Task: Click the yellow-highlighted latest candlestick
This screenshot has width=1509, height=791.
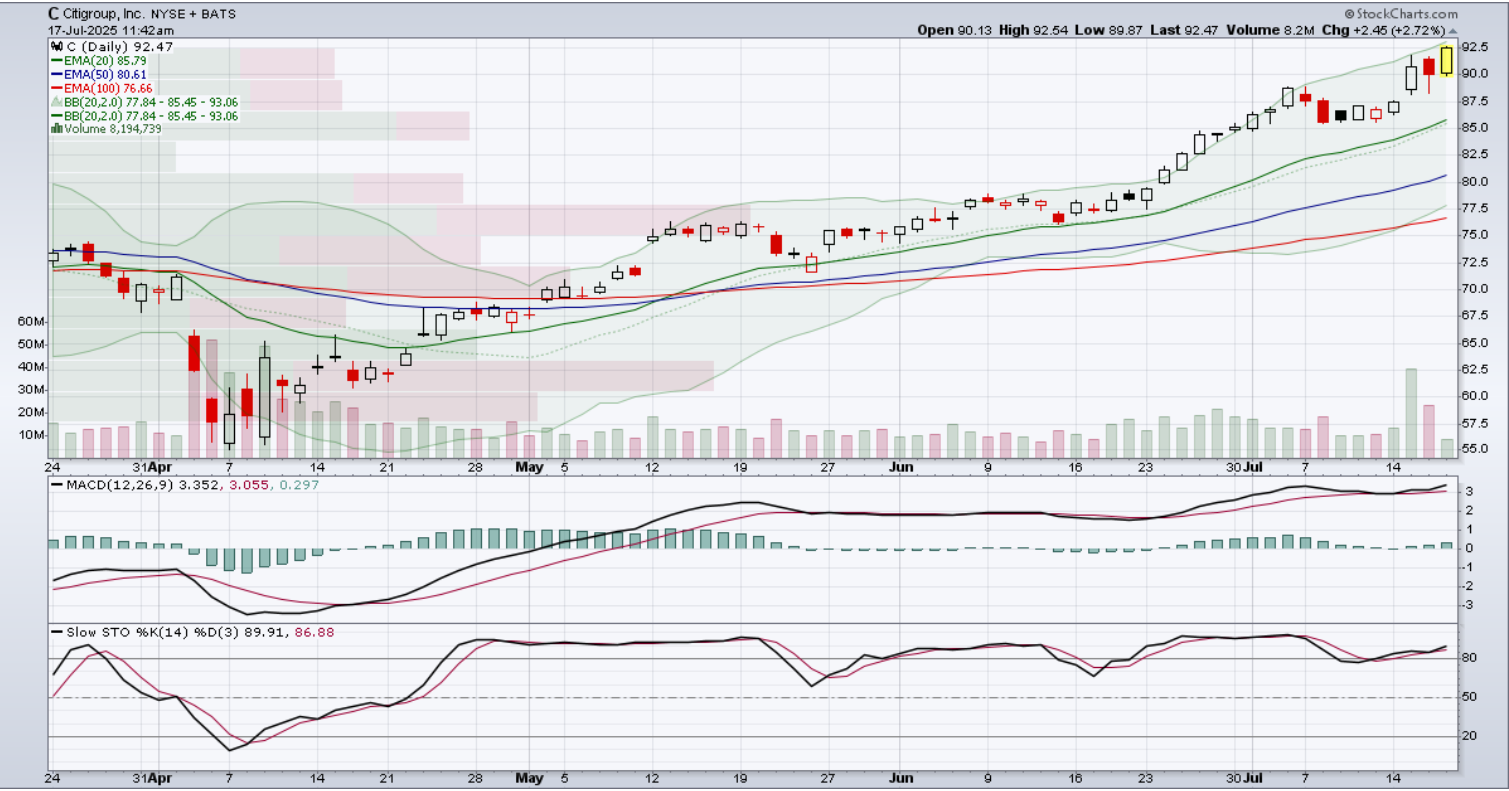Action: pyautogui.click(x=1446, y=59)
